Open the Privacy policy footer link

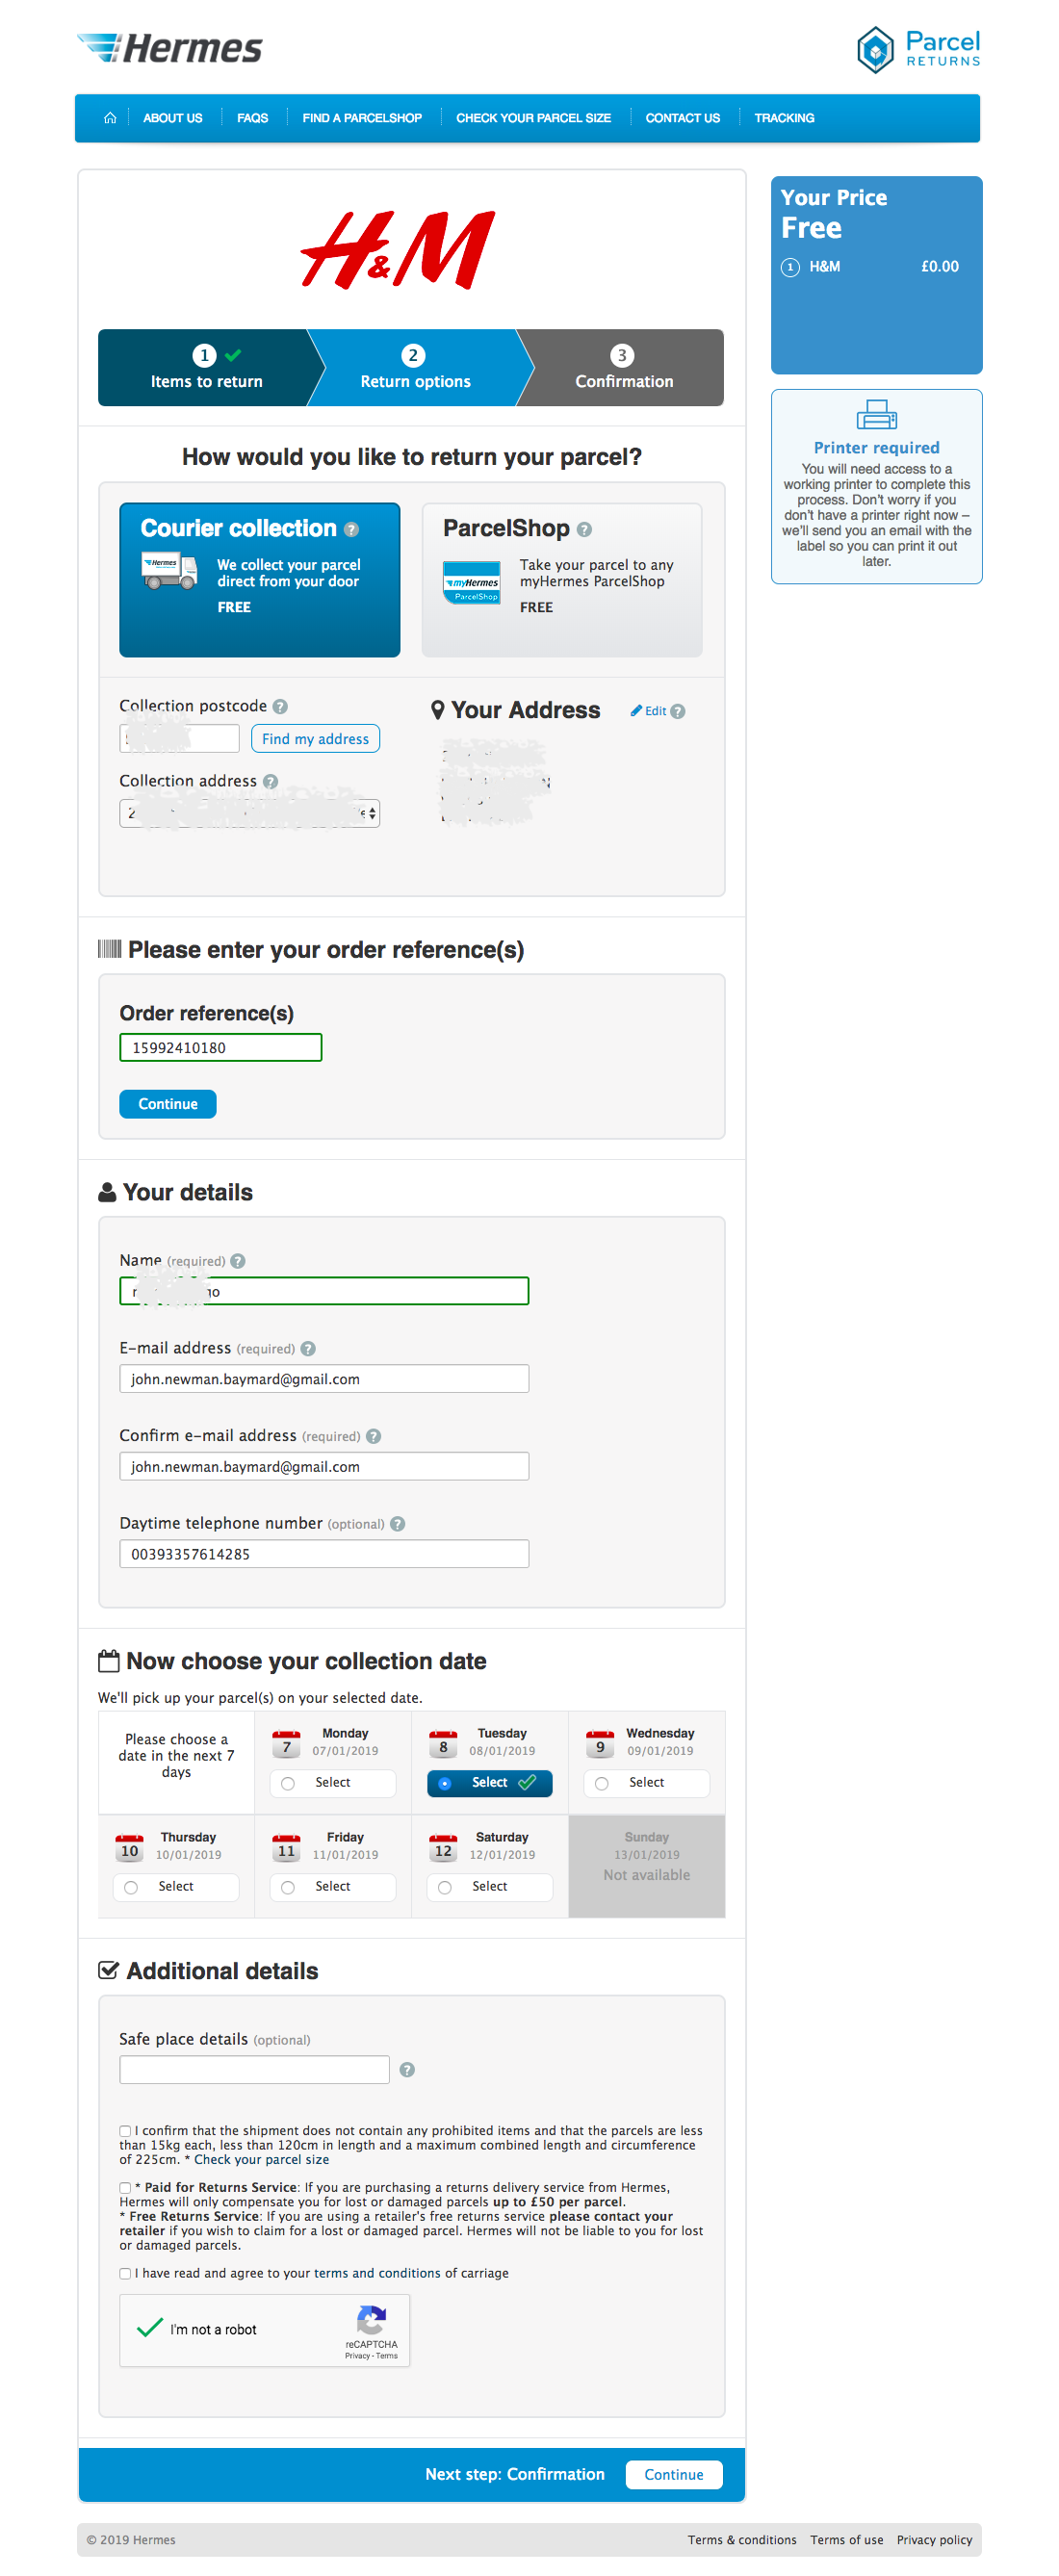[934, 2539]
